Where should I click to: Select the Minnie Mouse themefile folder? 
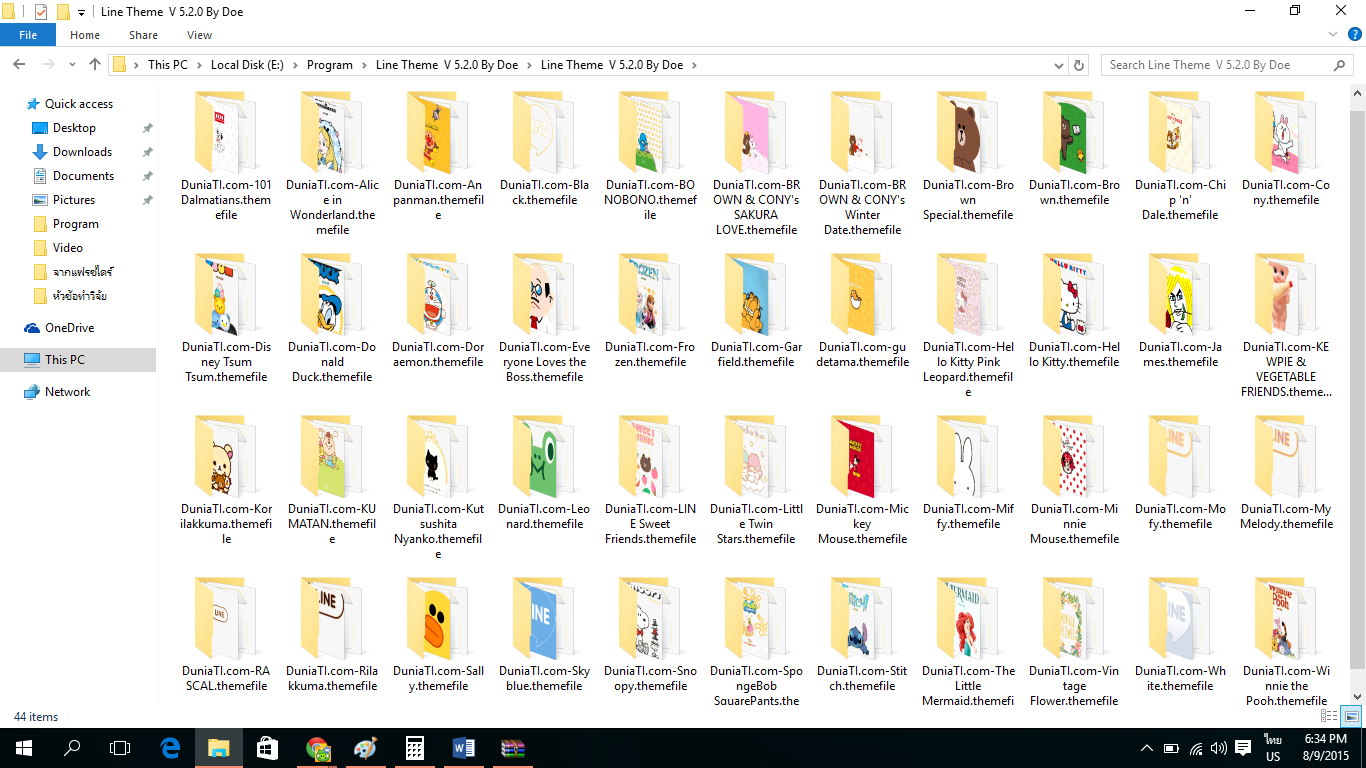[1075, 480]
